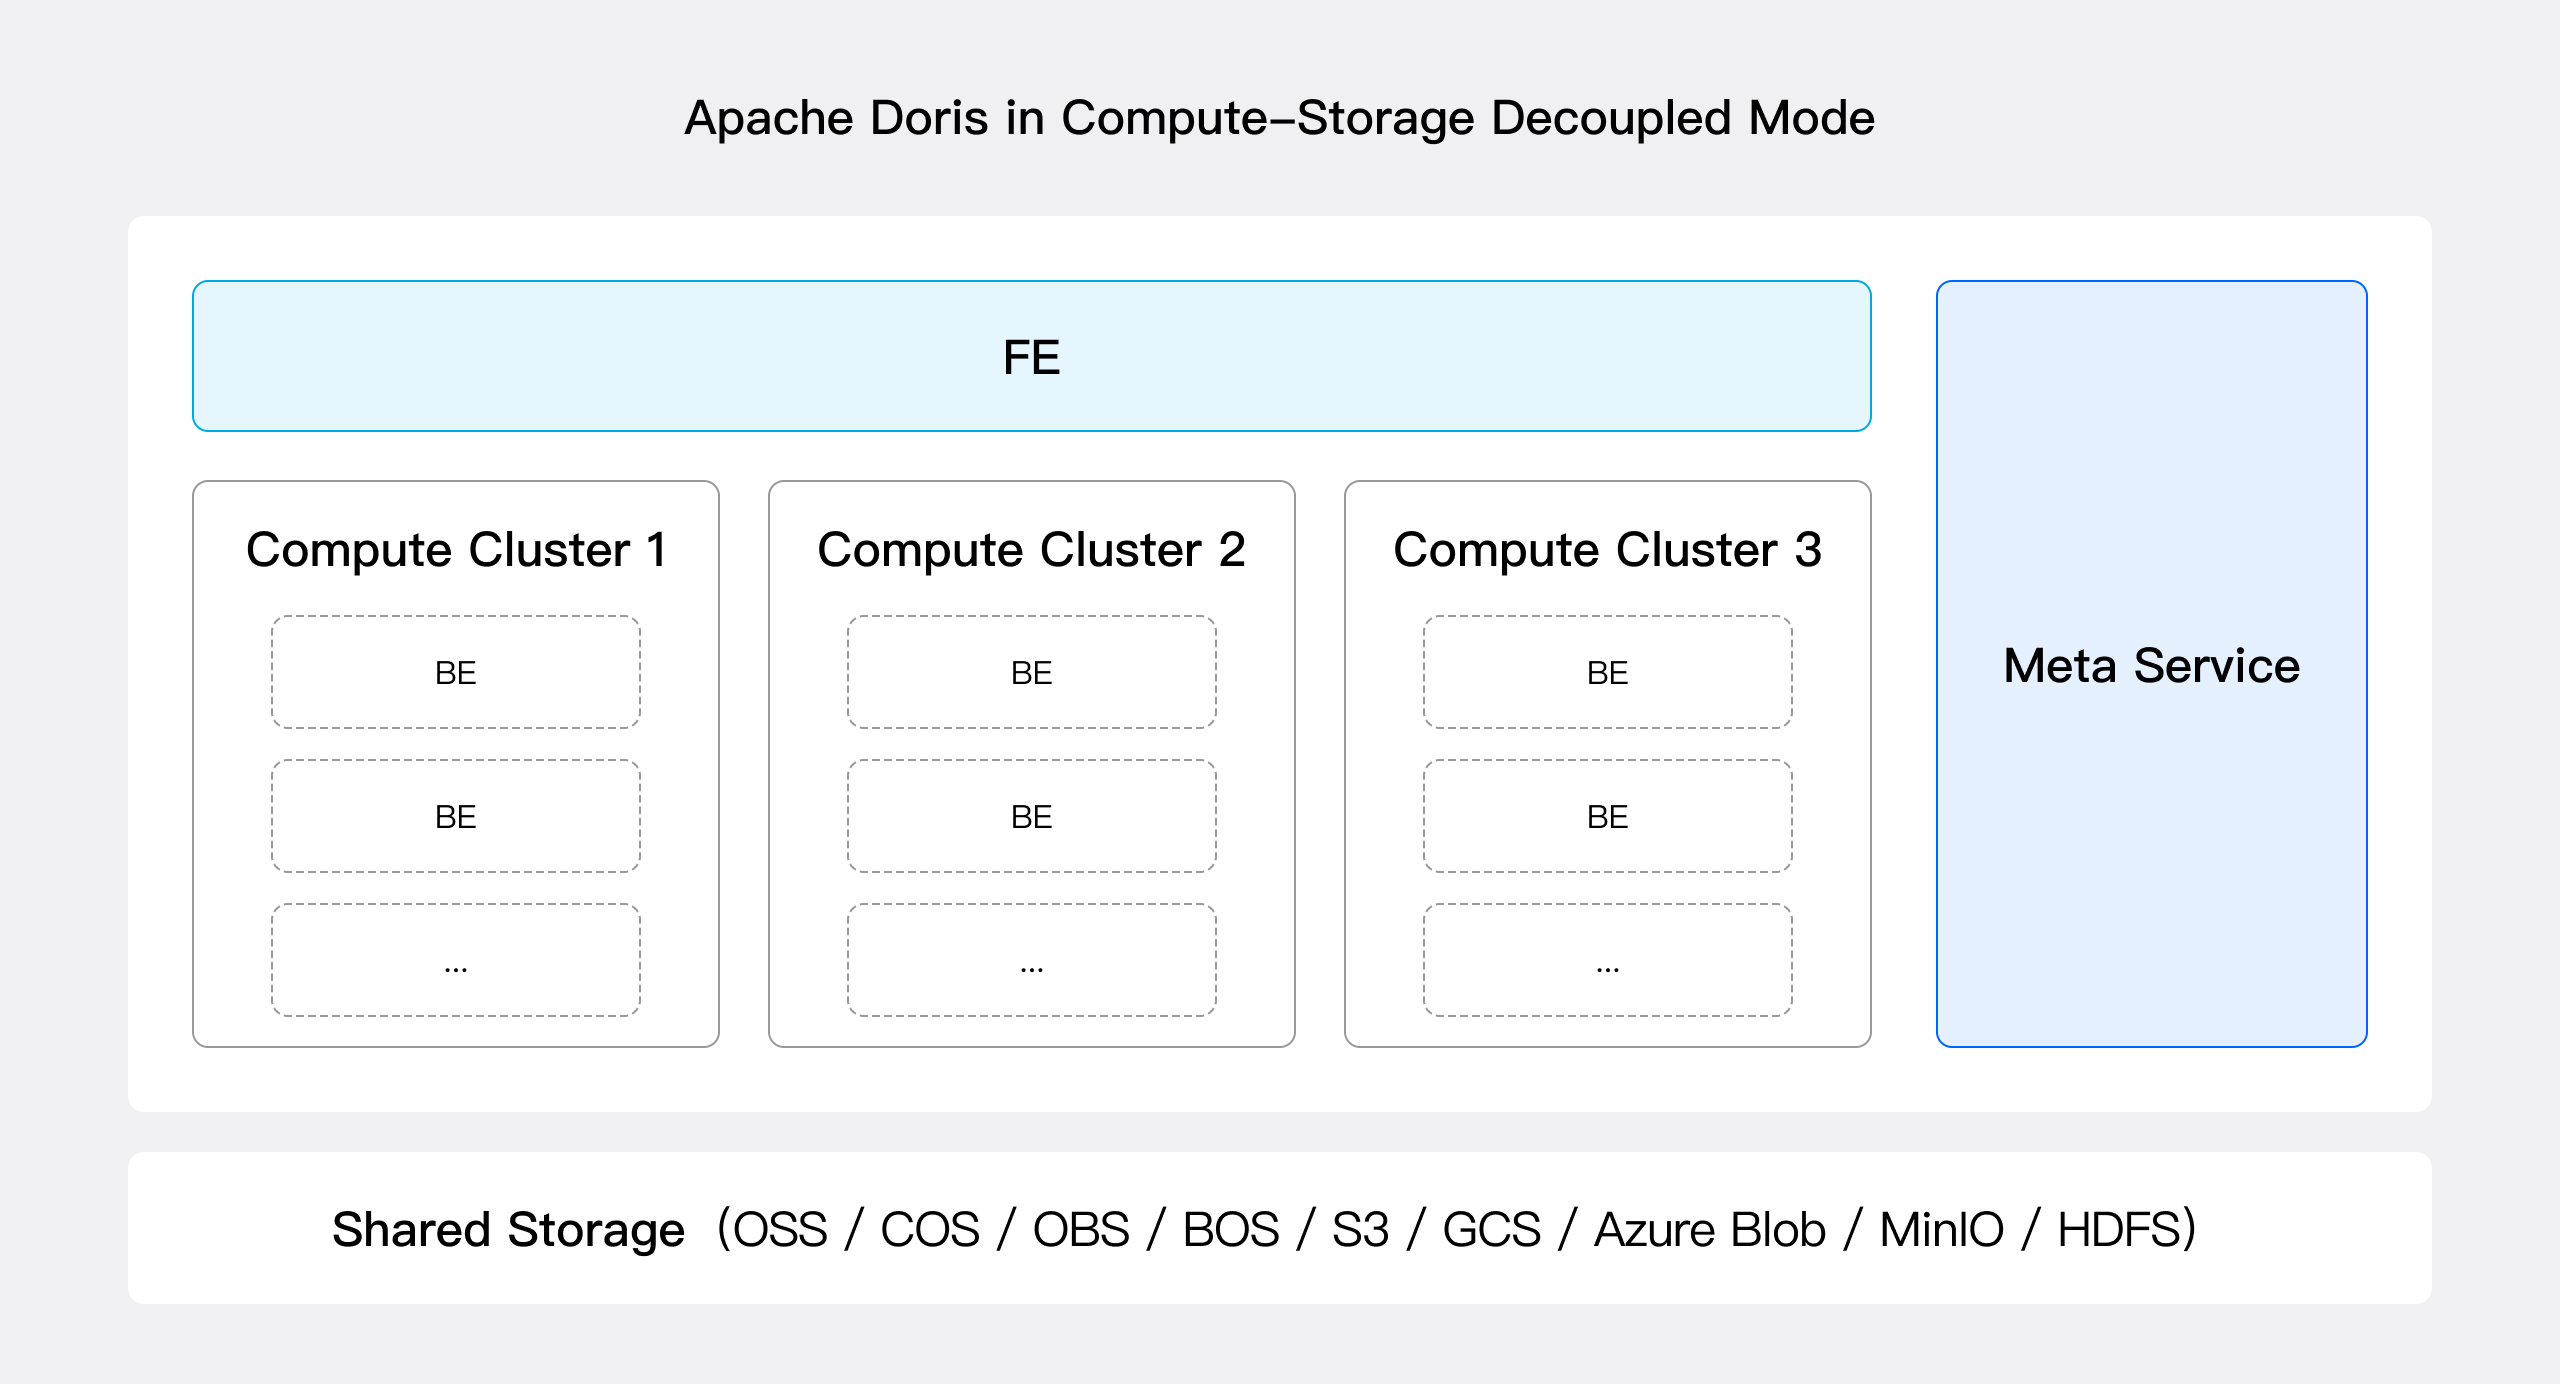The width and height of the screenshot is (2560, 1384).
Task: Click OSS in the storage list
Action: pyautogui.click(x=780, y=1230)
